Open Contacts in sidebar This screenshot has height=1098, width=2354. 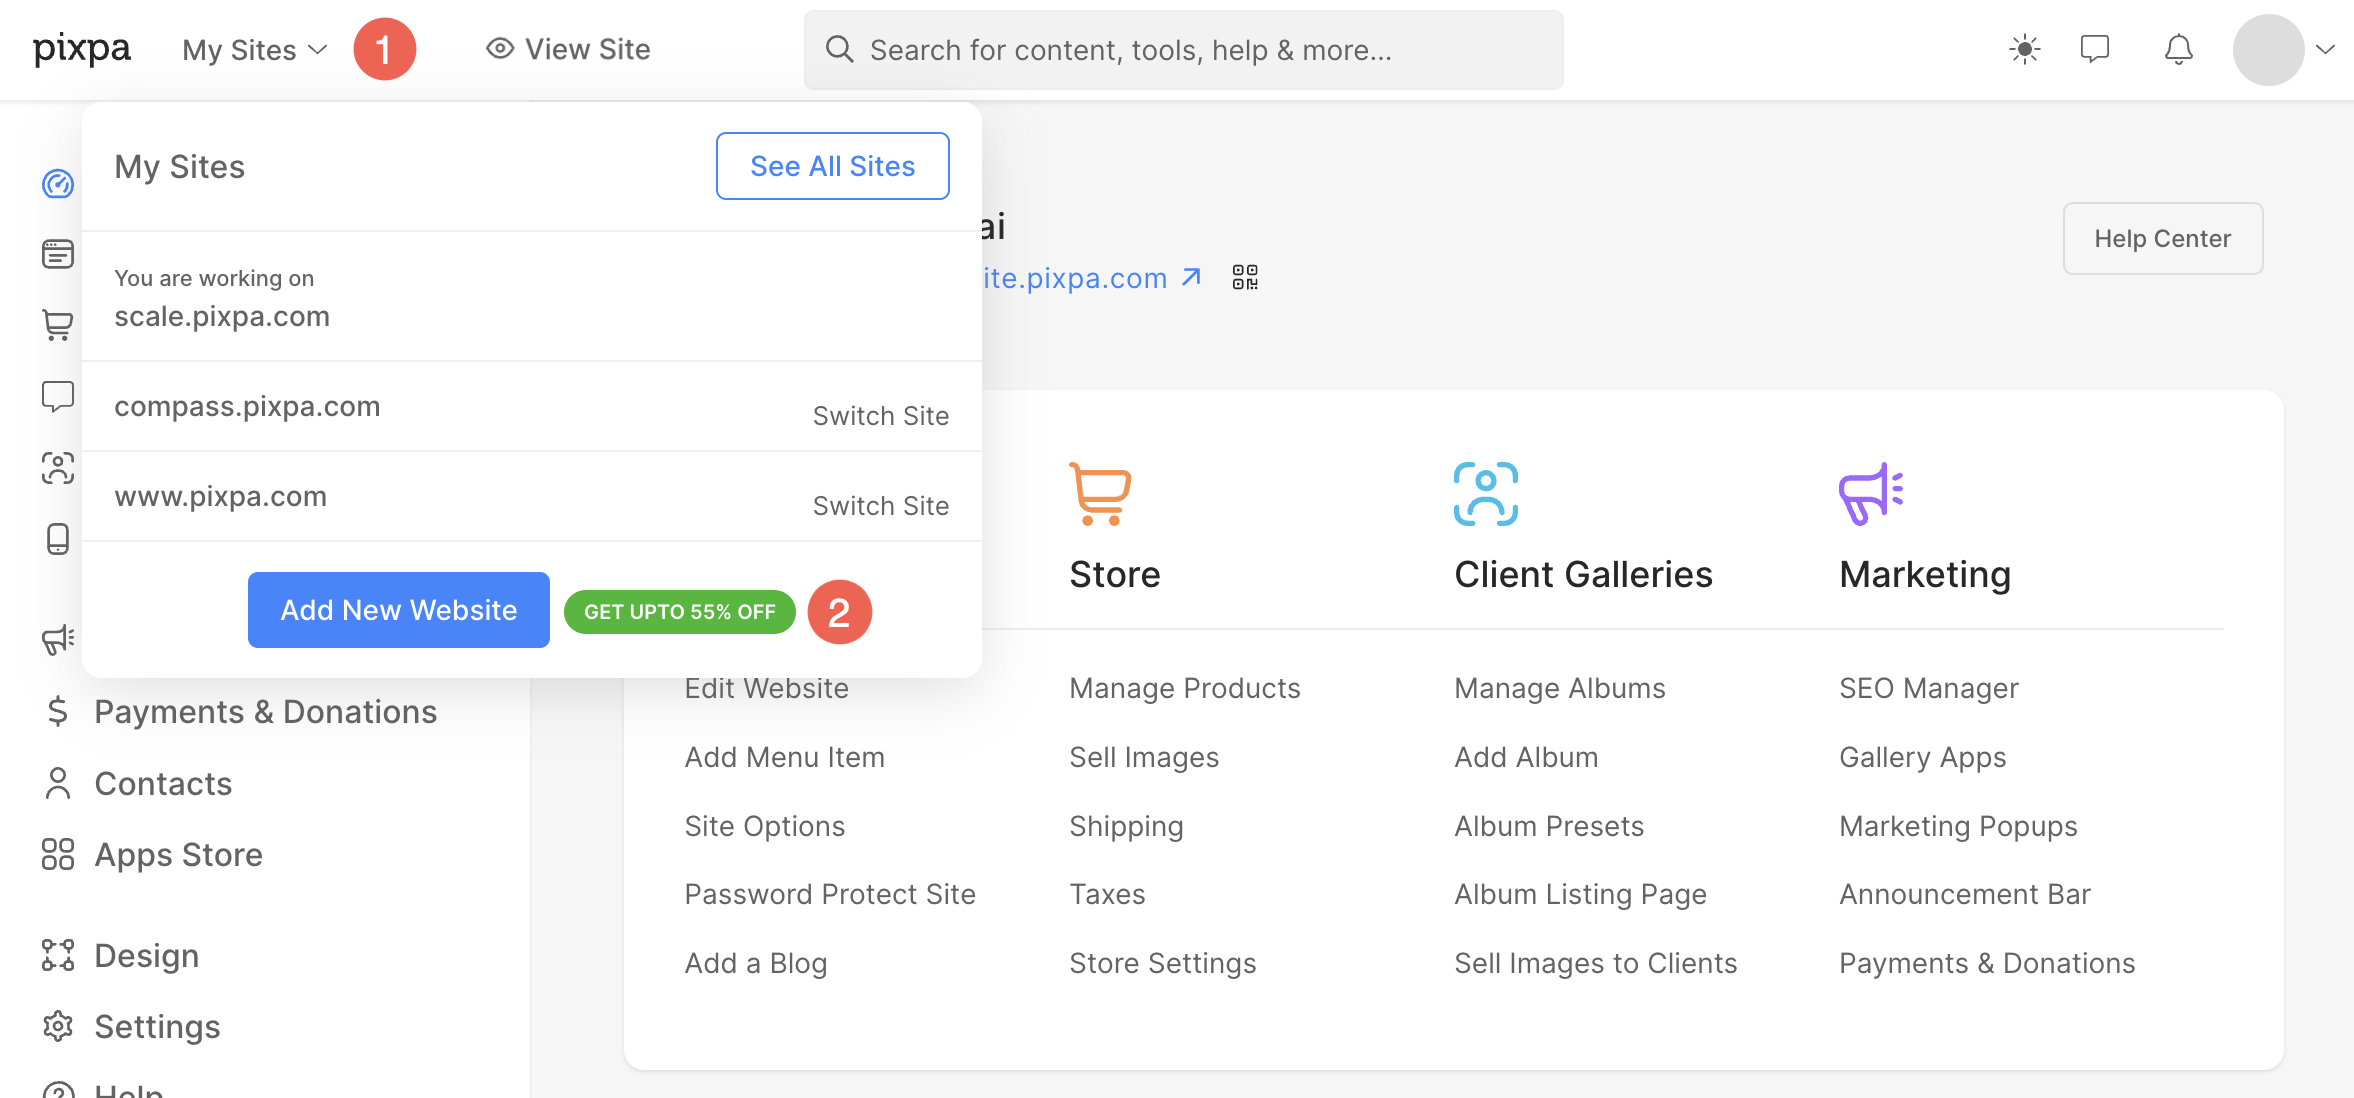point(163,783)
